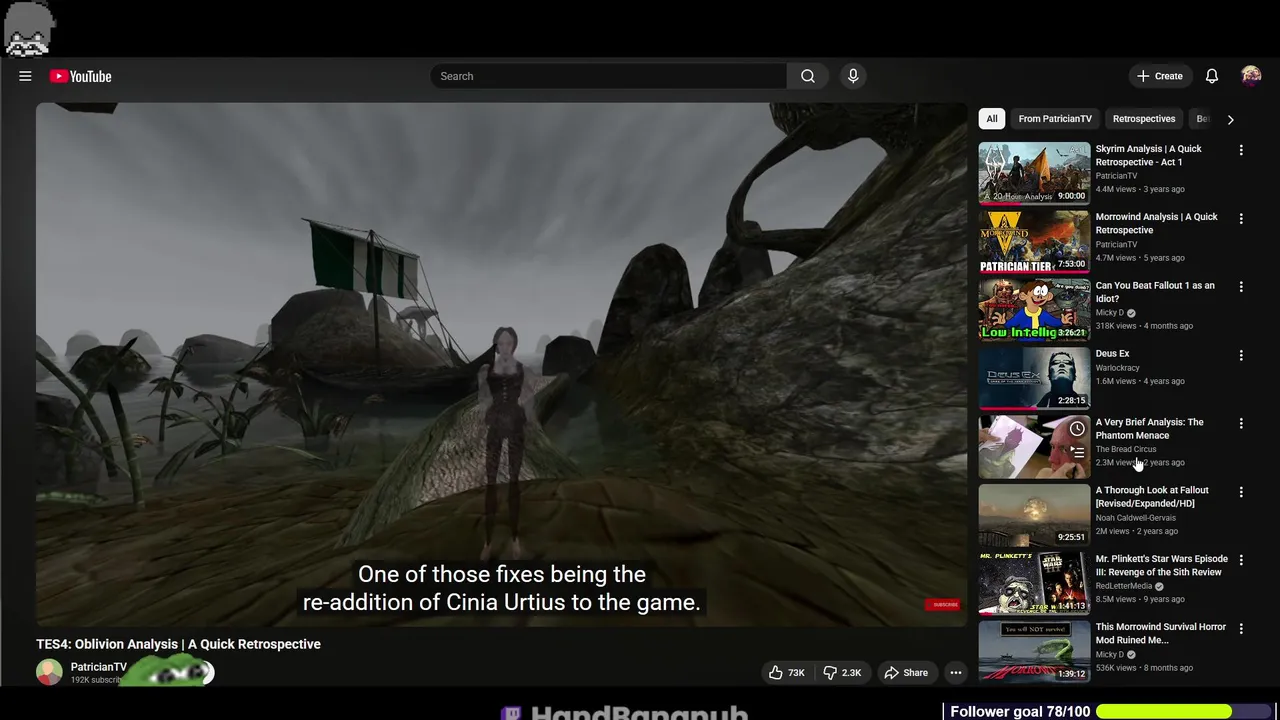
Task: Visit Noah Caldwell-Gervais channel name
Action: [1135, 518]
